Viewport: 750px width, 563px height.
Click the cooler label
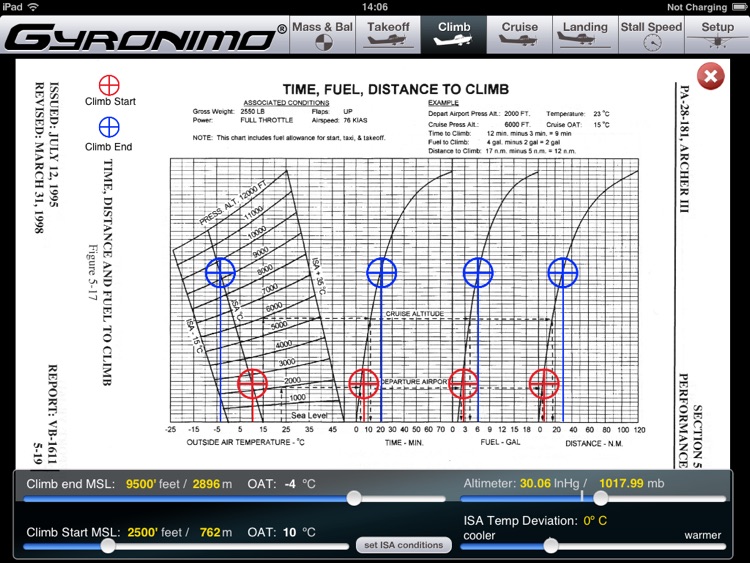coord(479,536)
